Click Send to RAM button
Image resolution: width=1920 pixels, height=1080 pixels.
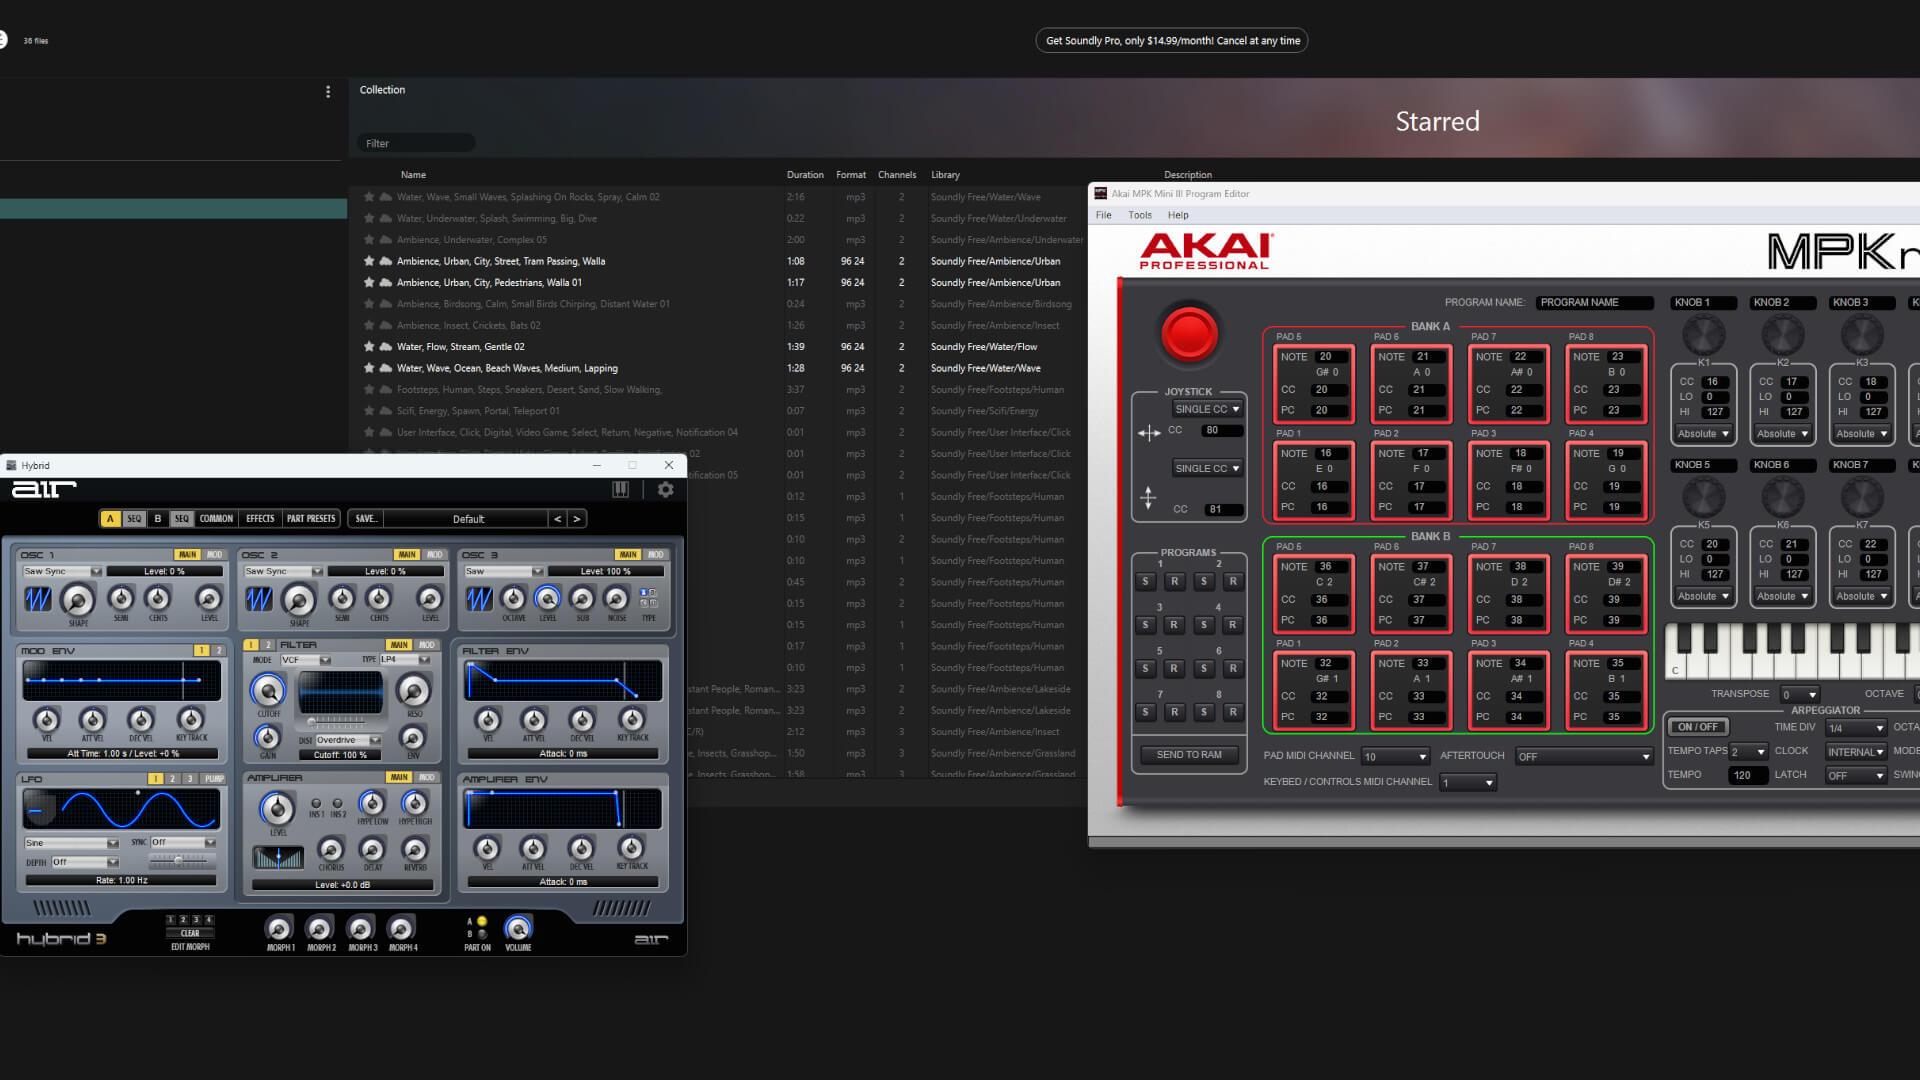(1189, 755)
